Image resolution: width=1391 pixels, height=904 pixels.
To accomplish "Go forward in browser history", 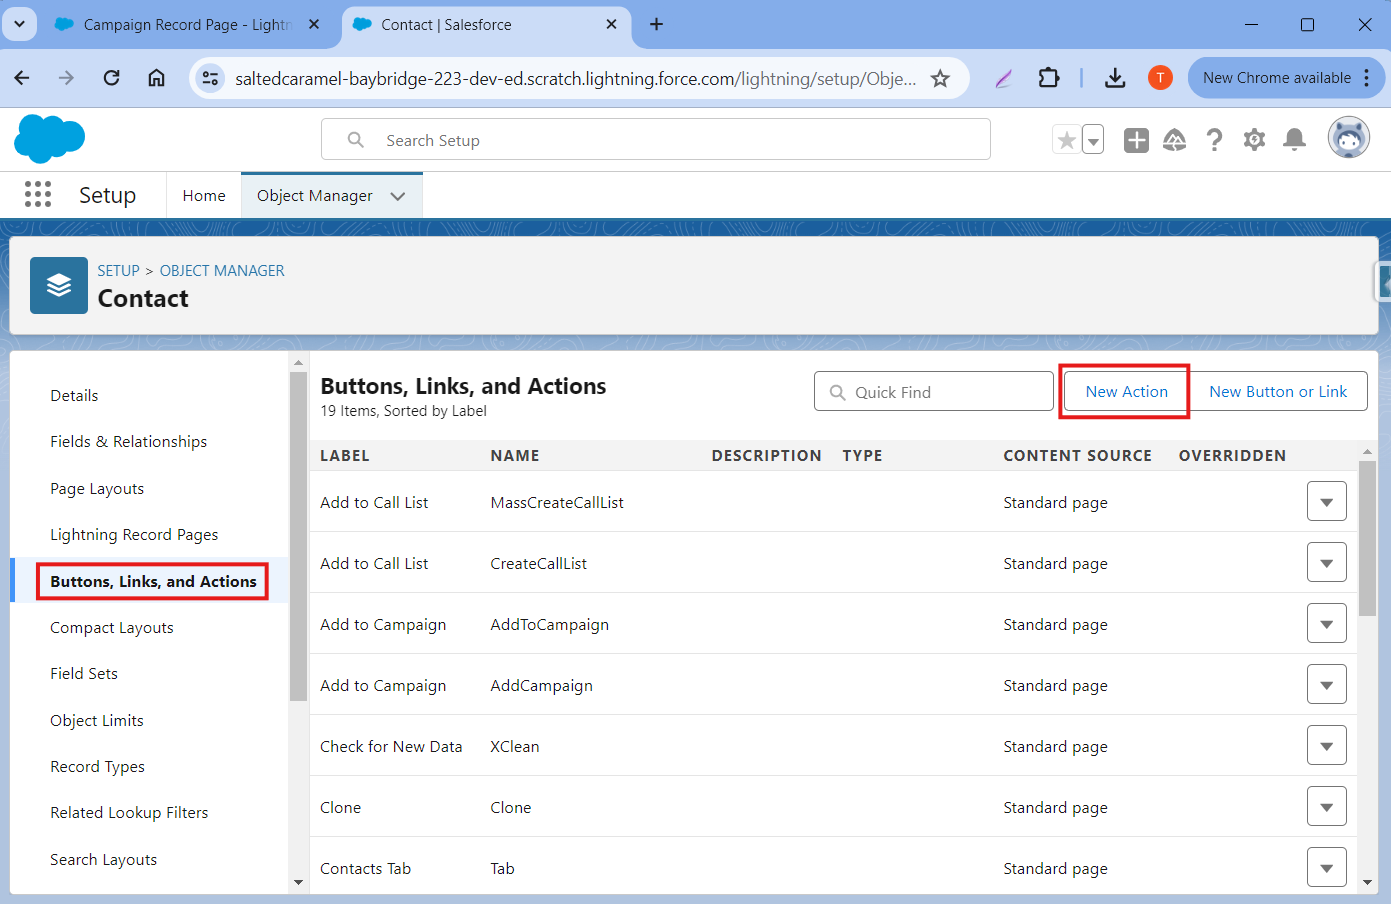I will [66, 78].
